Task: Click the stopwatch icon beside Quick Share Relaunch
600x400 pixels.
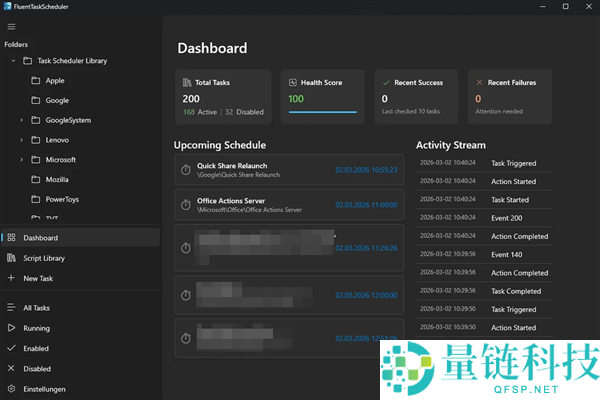Action: [x=186, y=170]
